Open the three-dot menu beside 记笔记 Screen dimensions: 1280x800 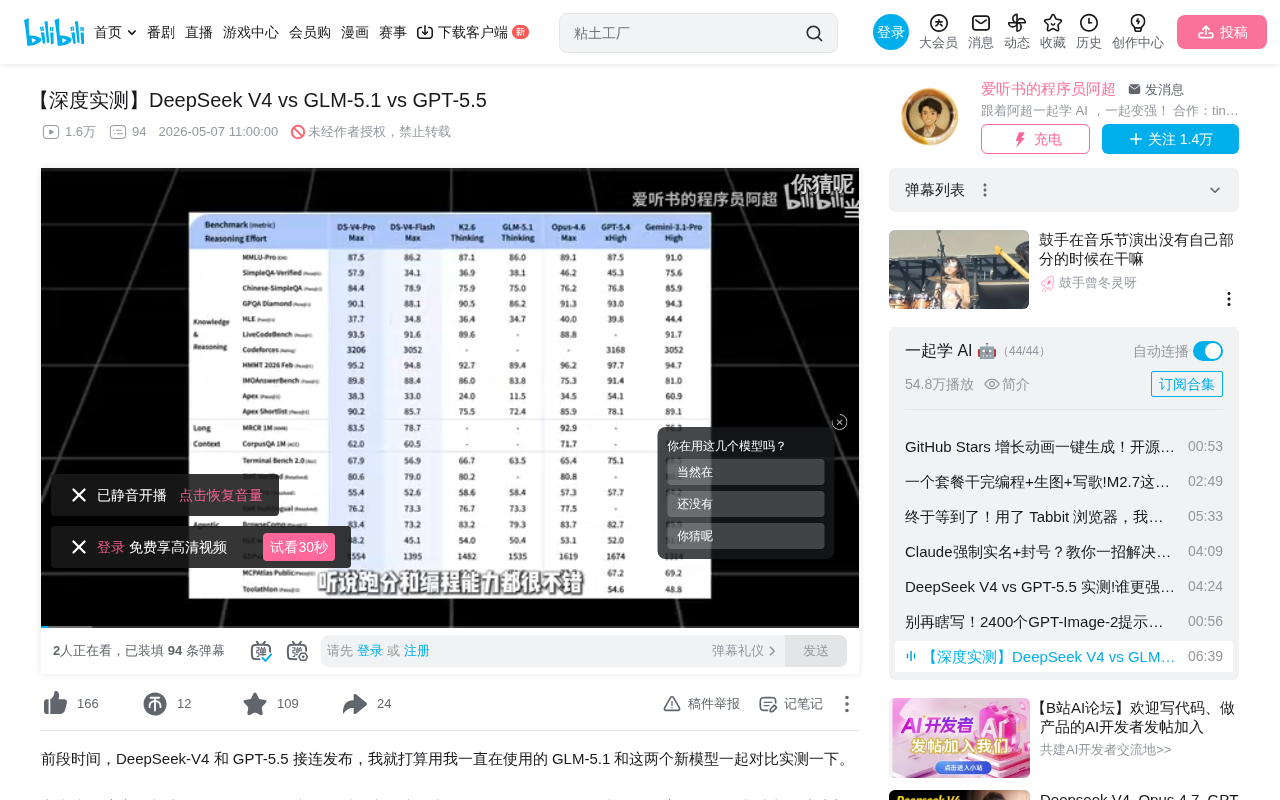click(x=846, y=704)
